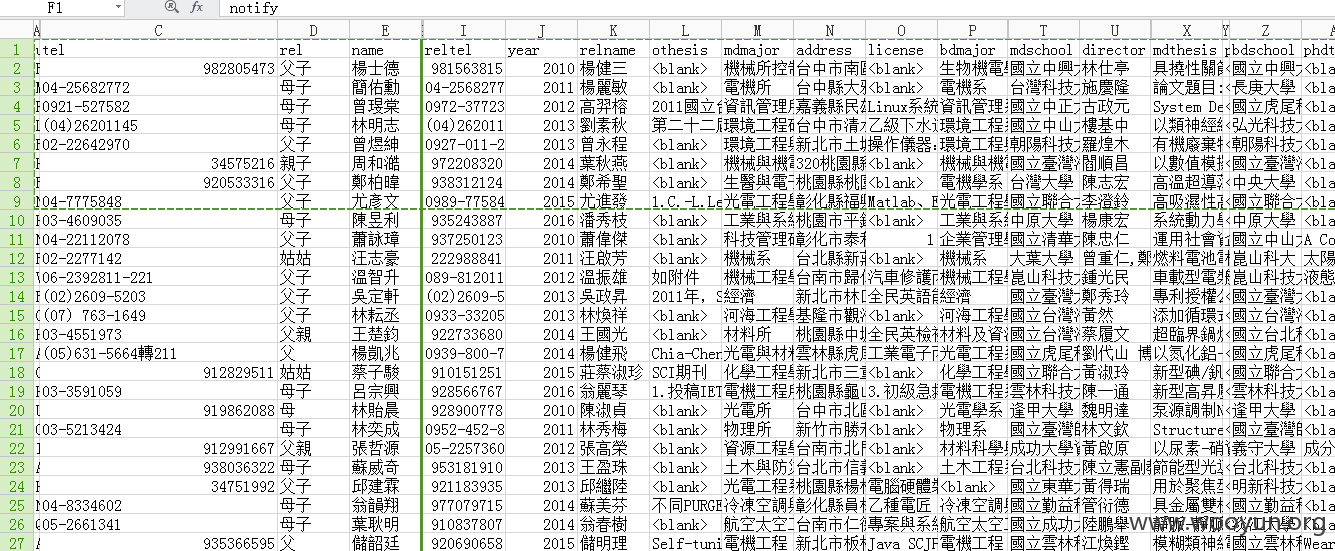Click cell containing 919862088
This screenshot has width=1335, height=551.
pos(158,410)
